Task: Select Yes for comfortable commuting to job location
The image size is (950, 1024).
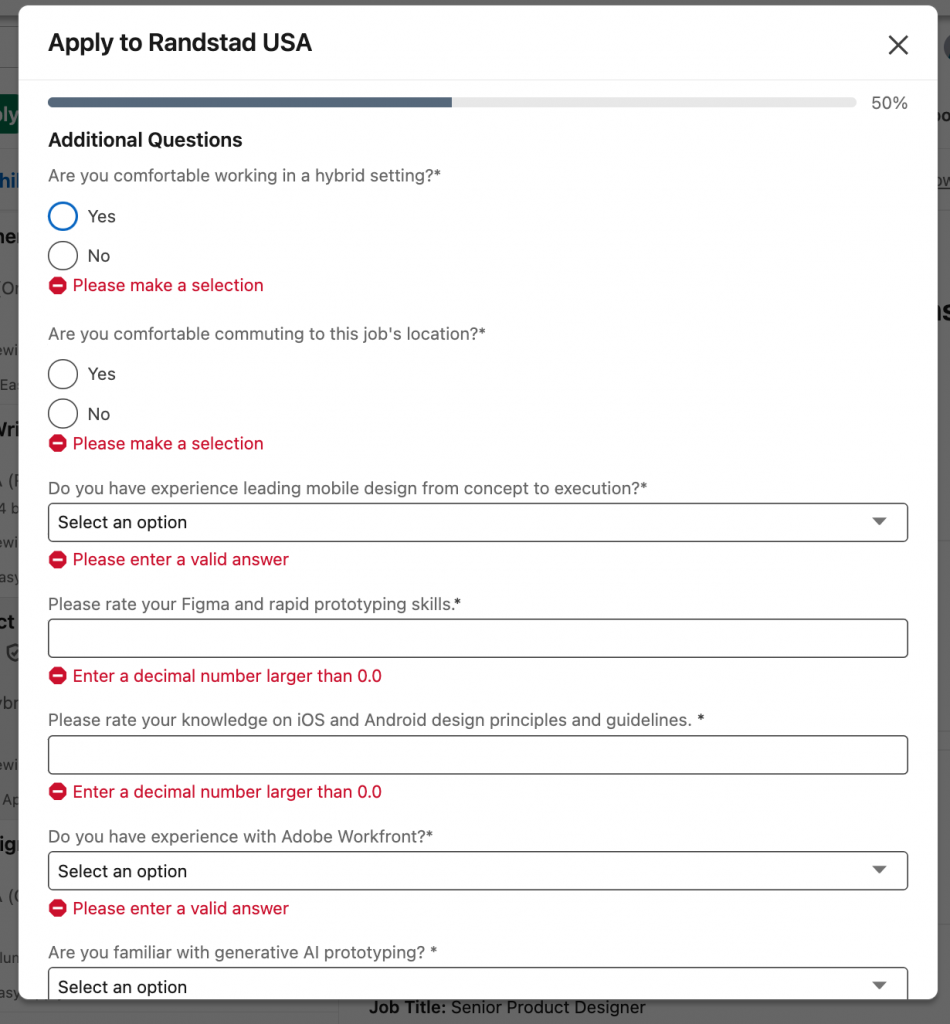Action: pos(62,374)
